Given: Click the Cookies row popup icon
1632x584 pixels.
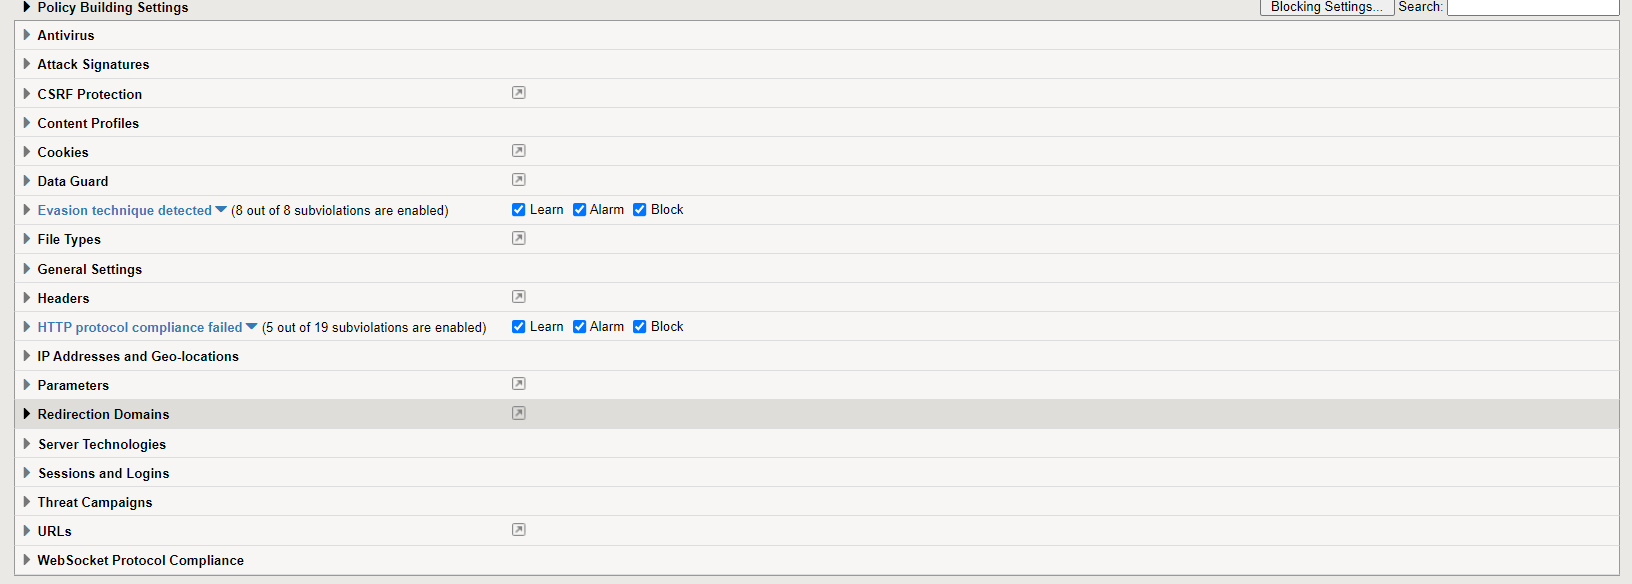Looking at the screenshot, I should point(518,151).
